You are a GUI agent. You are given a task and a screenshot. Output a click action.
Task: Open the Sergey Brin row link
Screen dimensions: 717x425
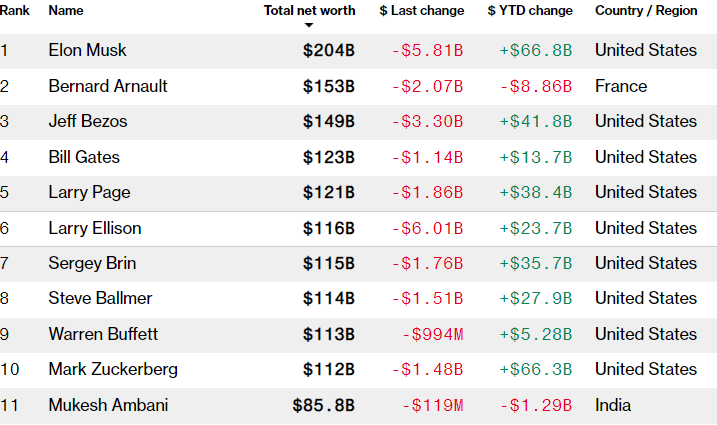coord(92,263)
